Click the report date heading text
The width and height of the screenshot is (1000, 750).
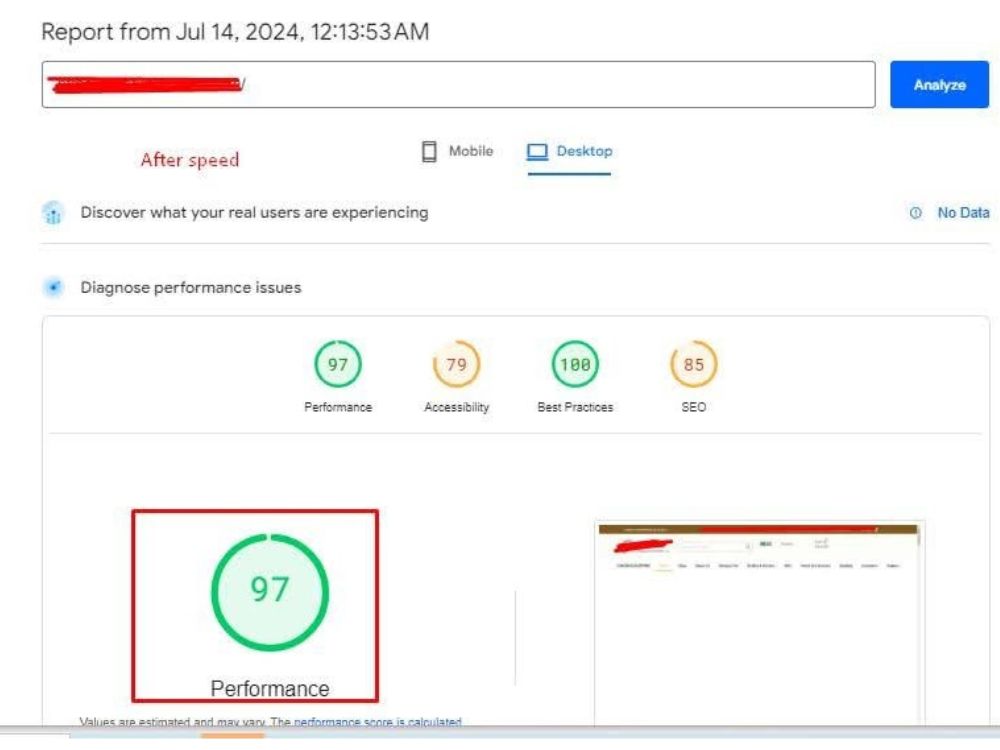[x=235, y=32]
